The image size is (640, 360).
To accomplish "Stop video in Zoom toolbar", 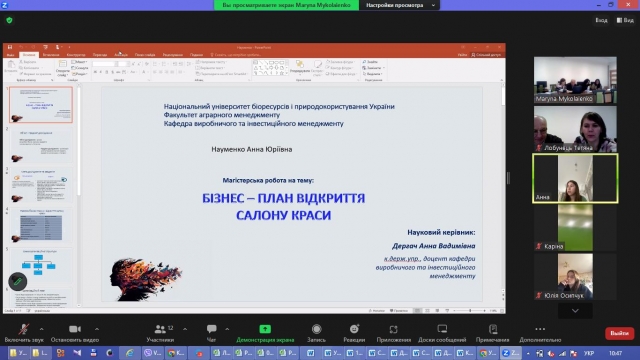I will [75, 333].
